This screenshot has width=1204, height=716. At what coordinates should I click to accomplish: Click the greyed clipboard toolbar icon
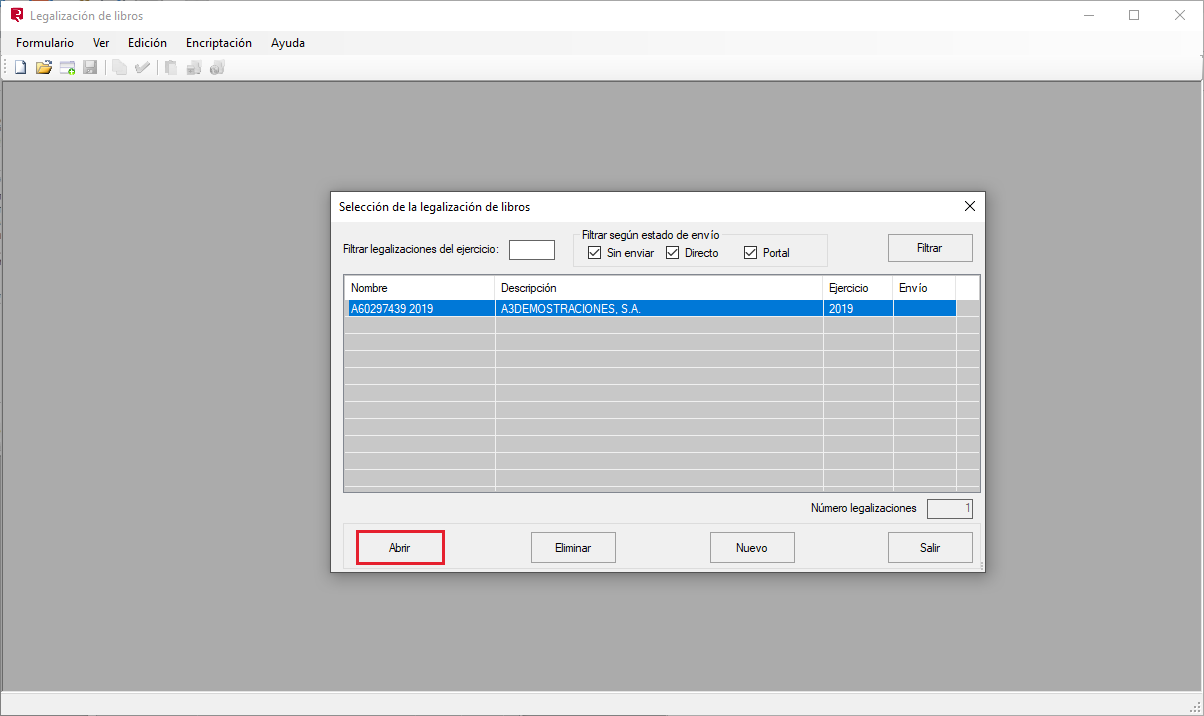point(171,68)
